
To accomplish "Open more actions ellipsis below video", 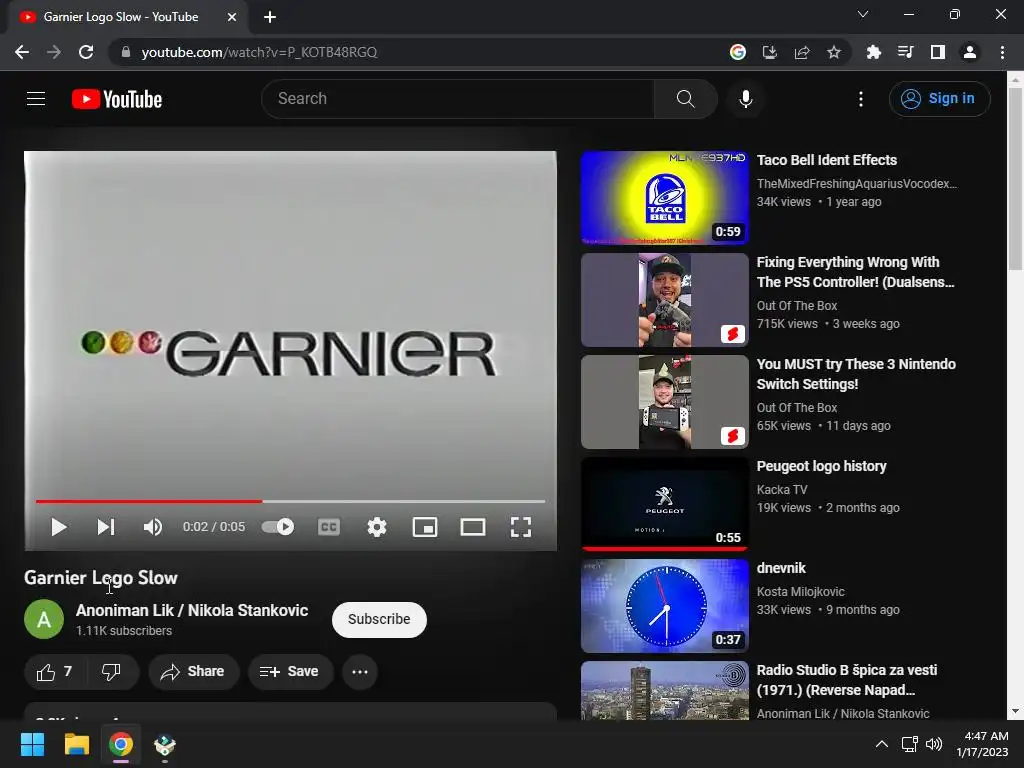I will point(360,671).
